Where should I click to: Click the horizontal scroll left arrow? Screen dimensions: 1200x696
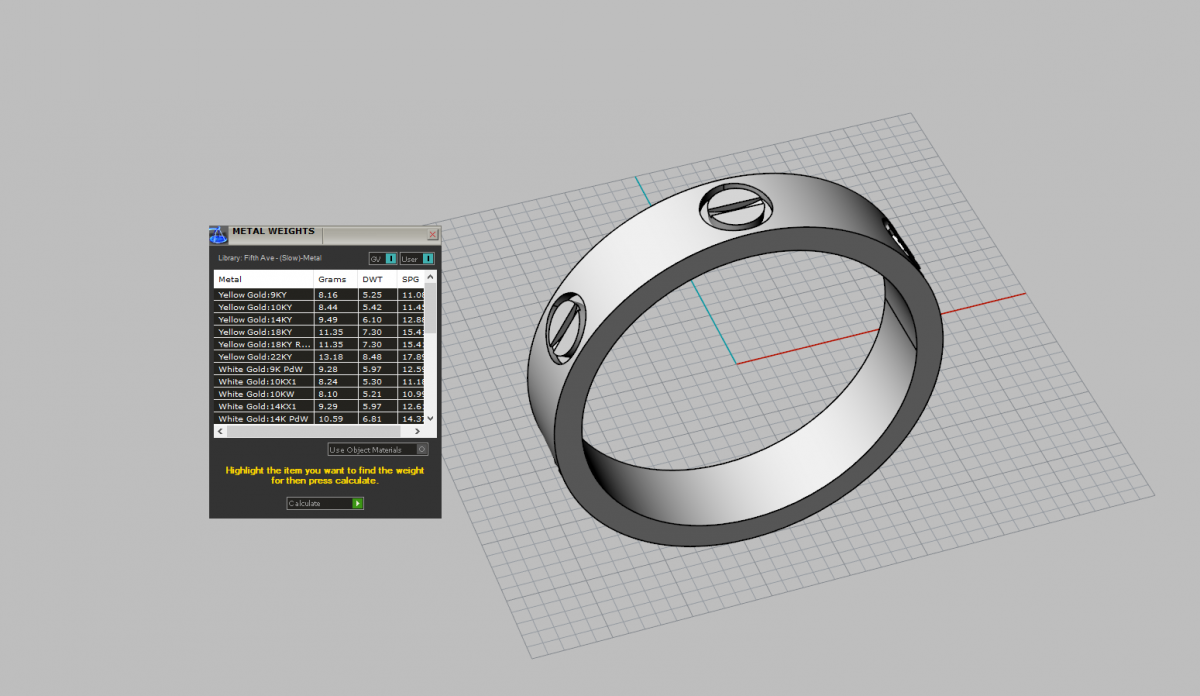coord(220,432)
